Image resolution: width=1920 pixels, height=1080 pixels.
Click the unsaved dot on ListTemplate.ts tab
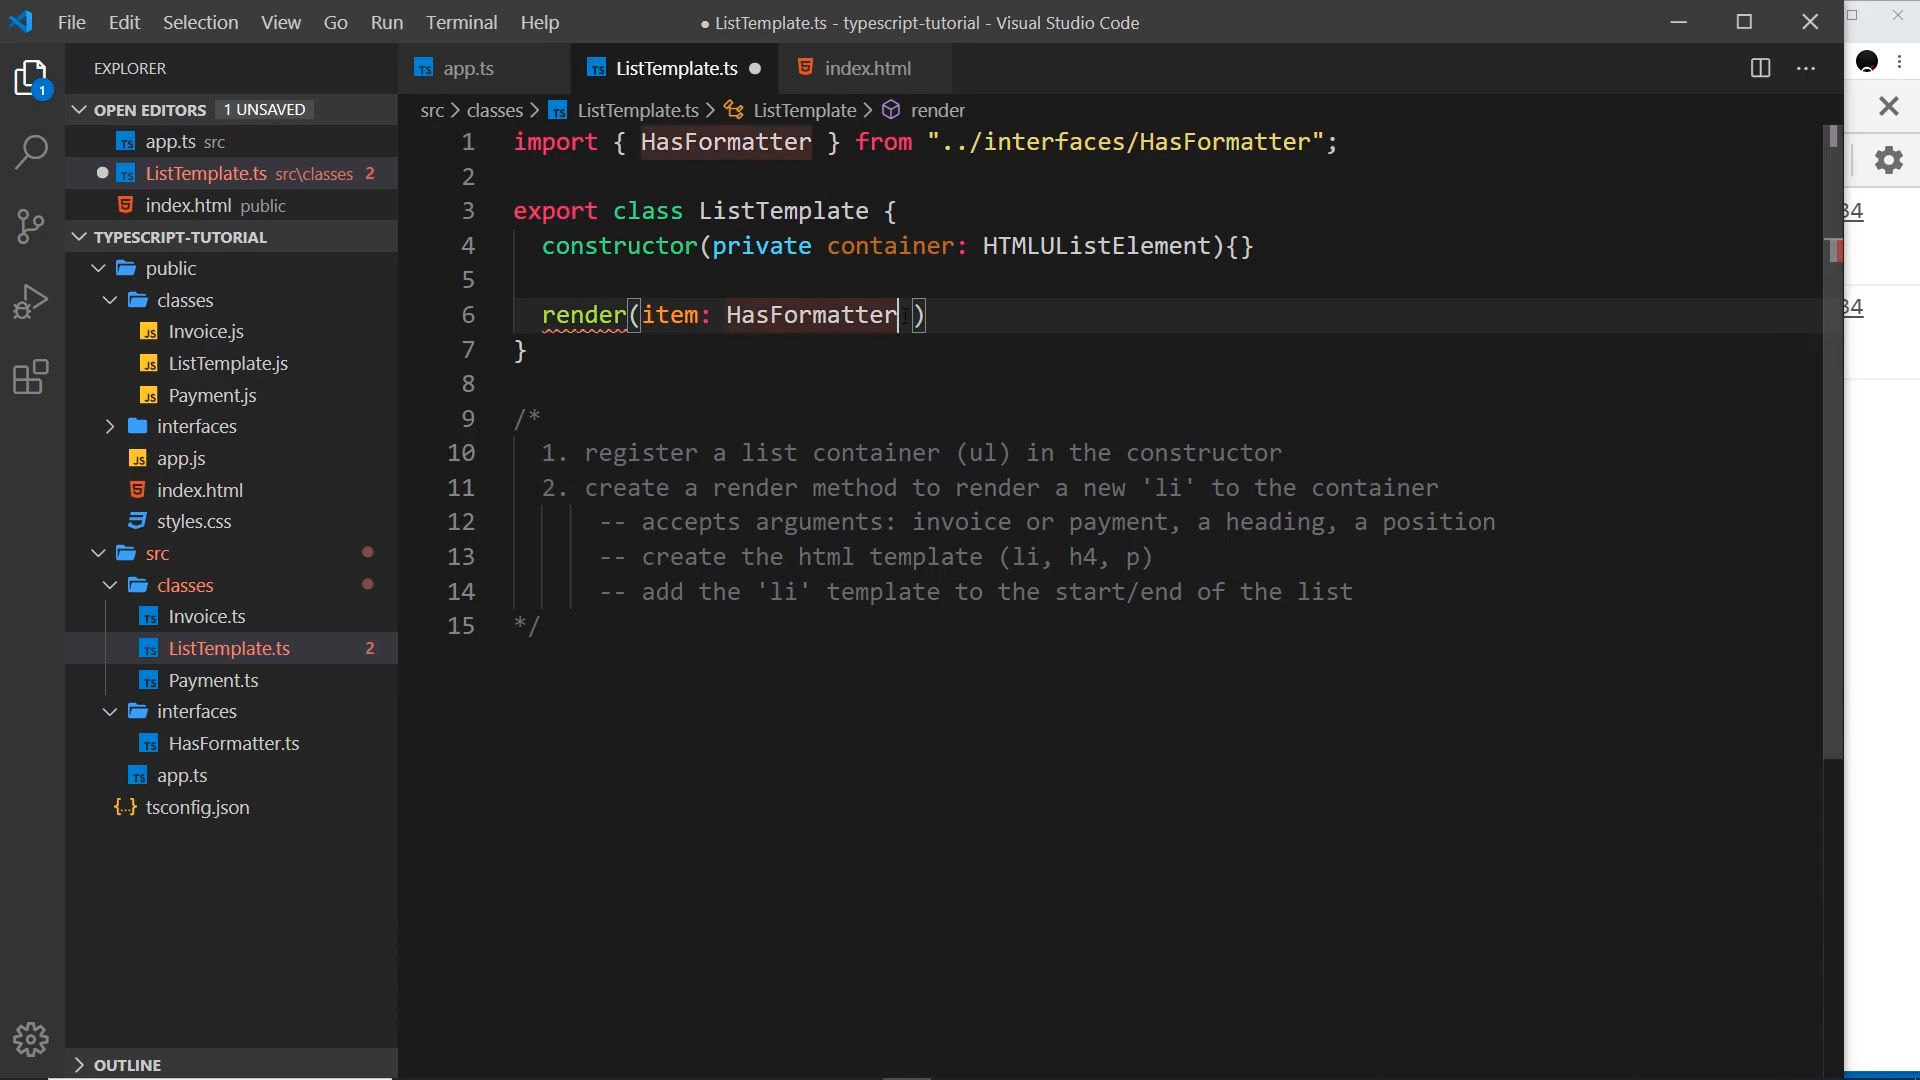755,69
